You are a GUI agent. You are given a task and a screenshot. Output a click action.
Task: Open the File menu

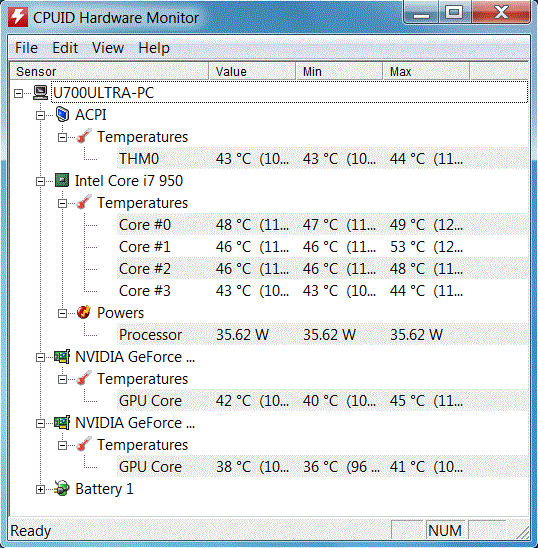26,48
